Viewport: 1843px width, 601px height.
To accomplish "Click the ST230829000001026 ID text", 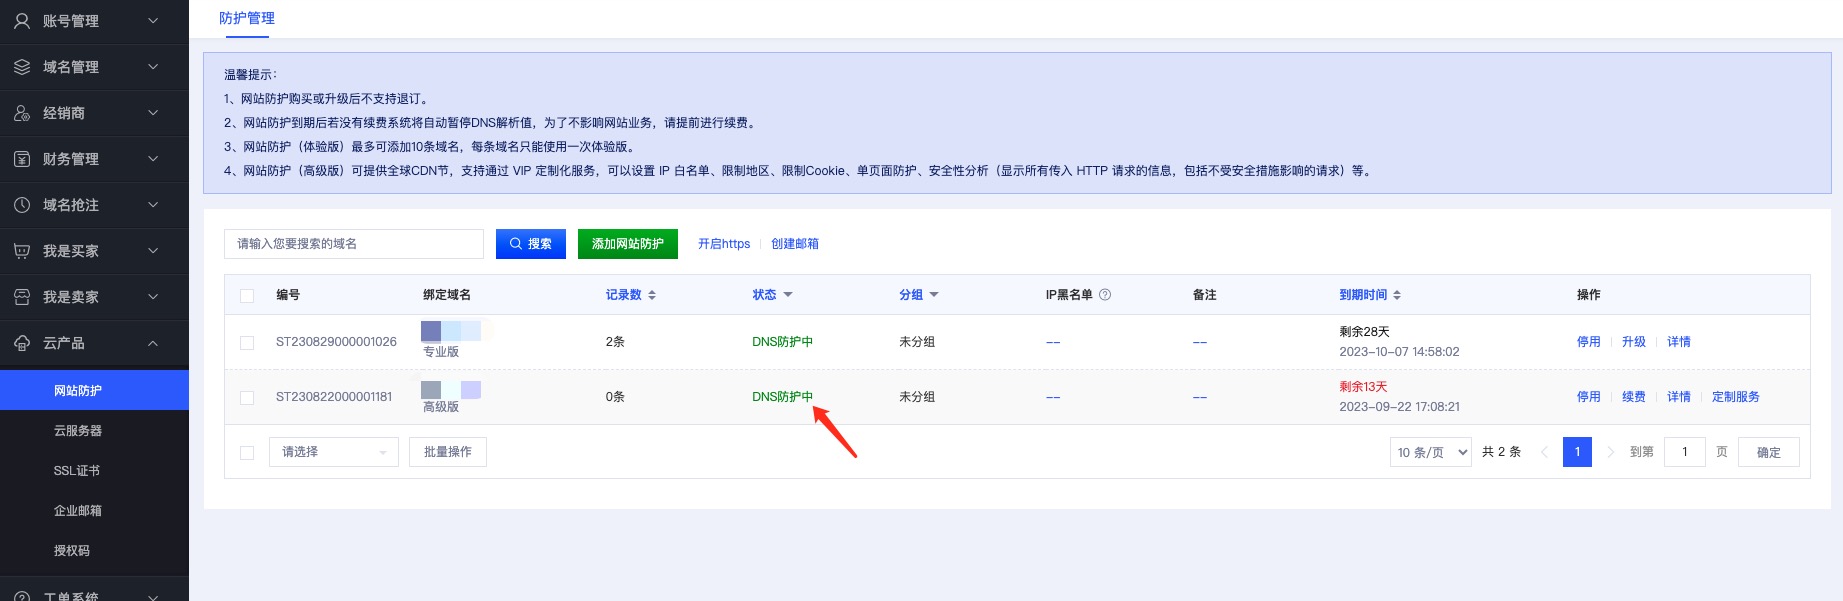I will tap(336, 342).
